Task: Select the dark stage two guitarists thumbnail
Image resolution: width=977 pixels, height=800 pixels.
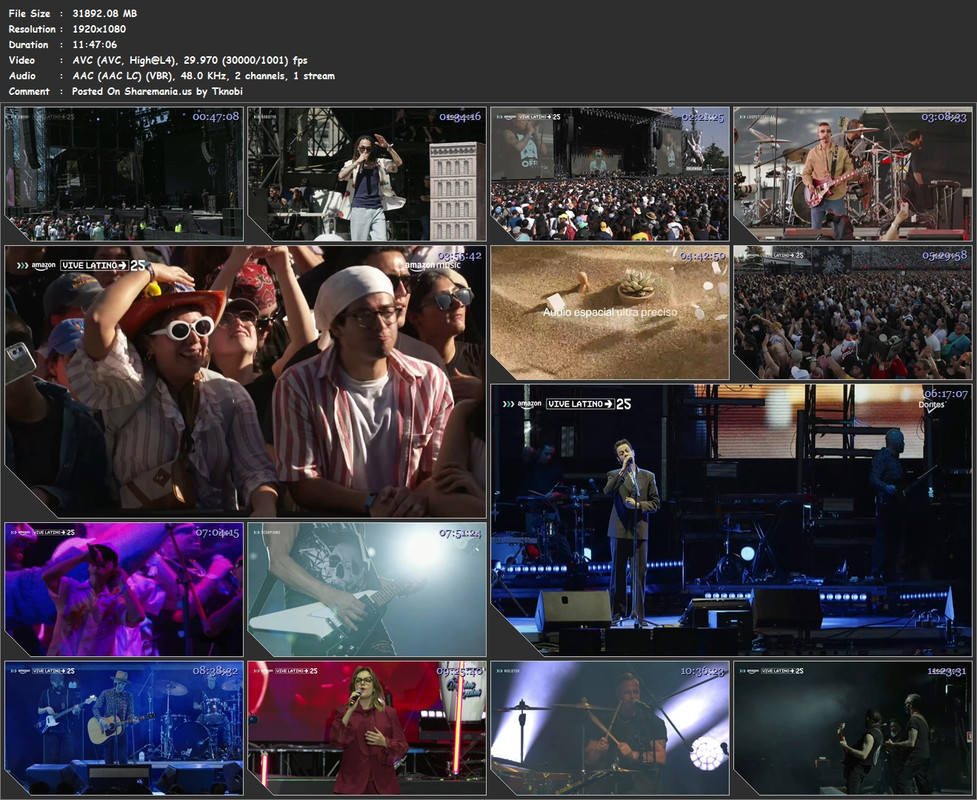Action: click(853, 728)
